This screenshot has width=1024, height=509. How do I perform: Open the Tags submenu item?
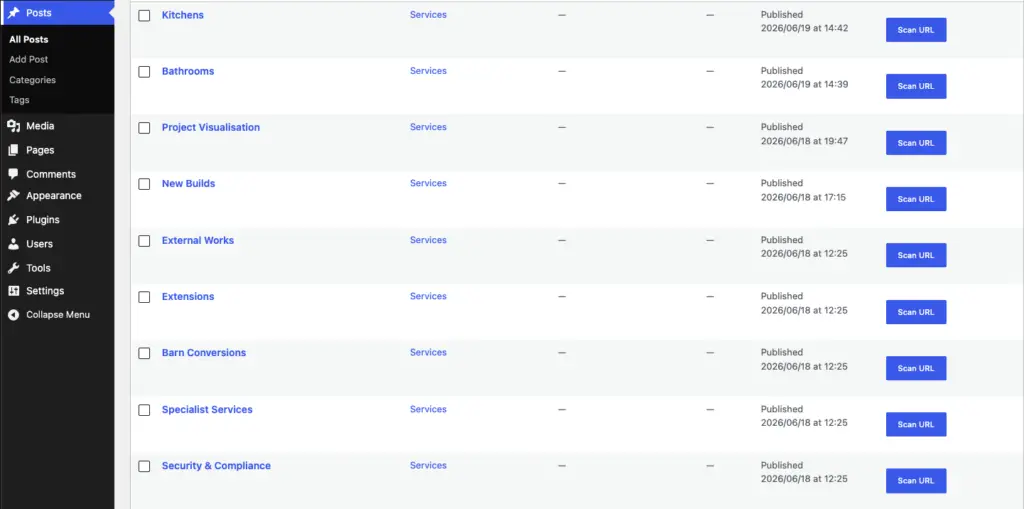[x=19, y=100]
